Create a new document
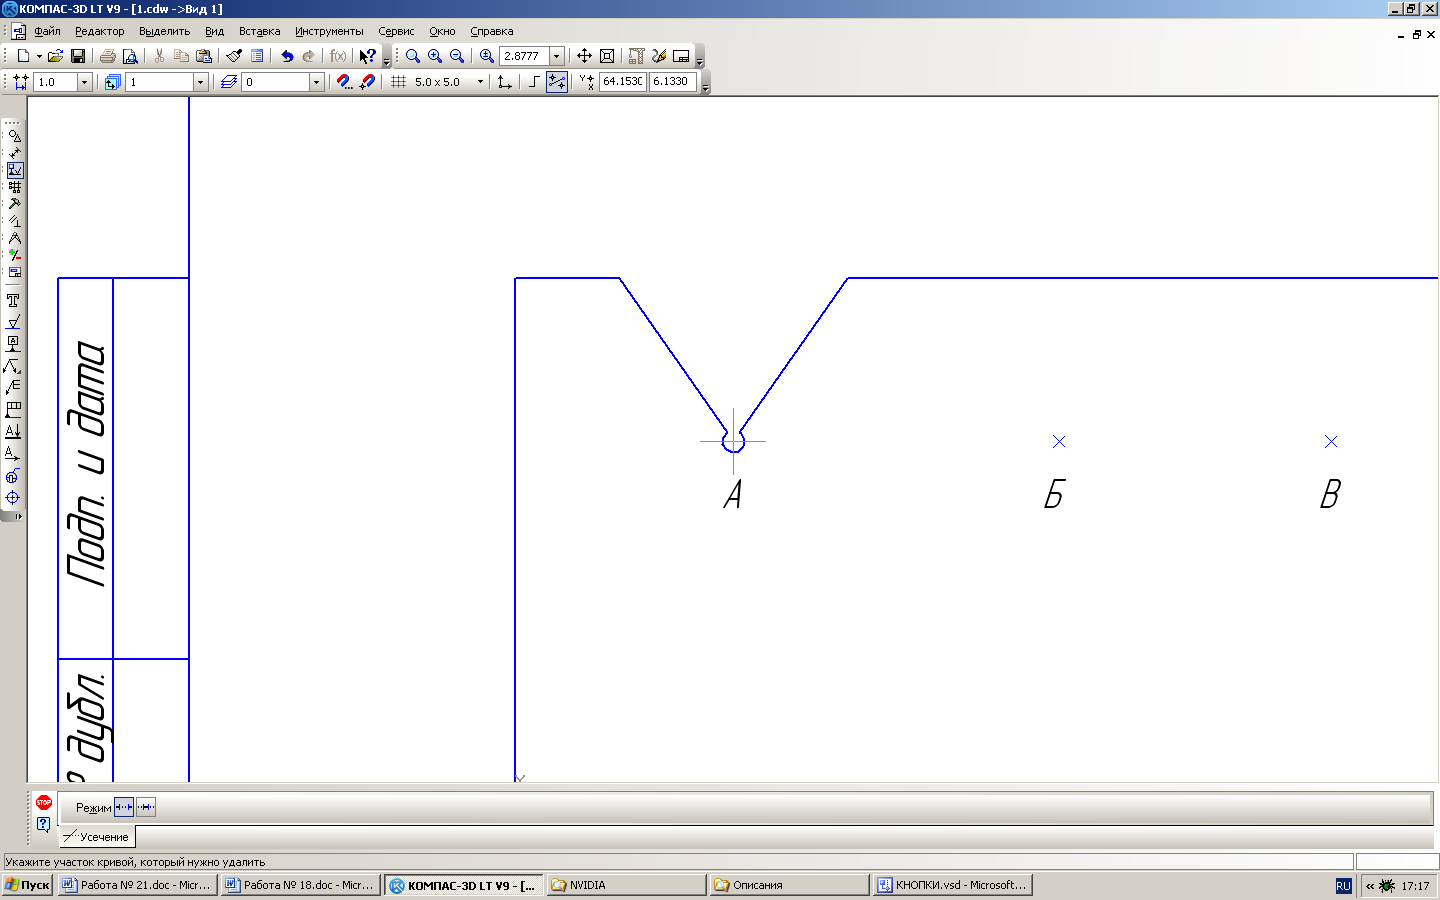The height and width of the screenshot is (900, 1440). [x=23, y=56]
